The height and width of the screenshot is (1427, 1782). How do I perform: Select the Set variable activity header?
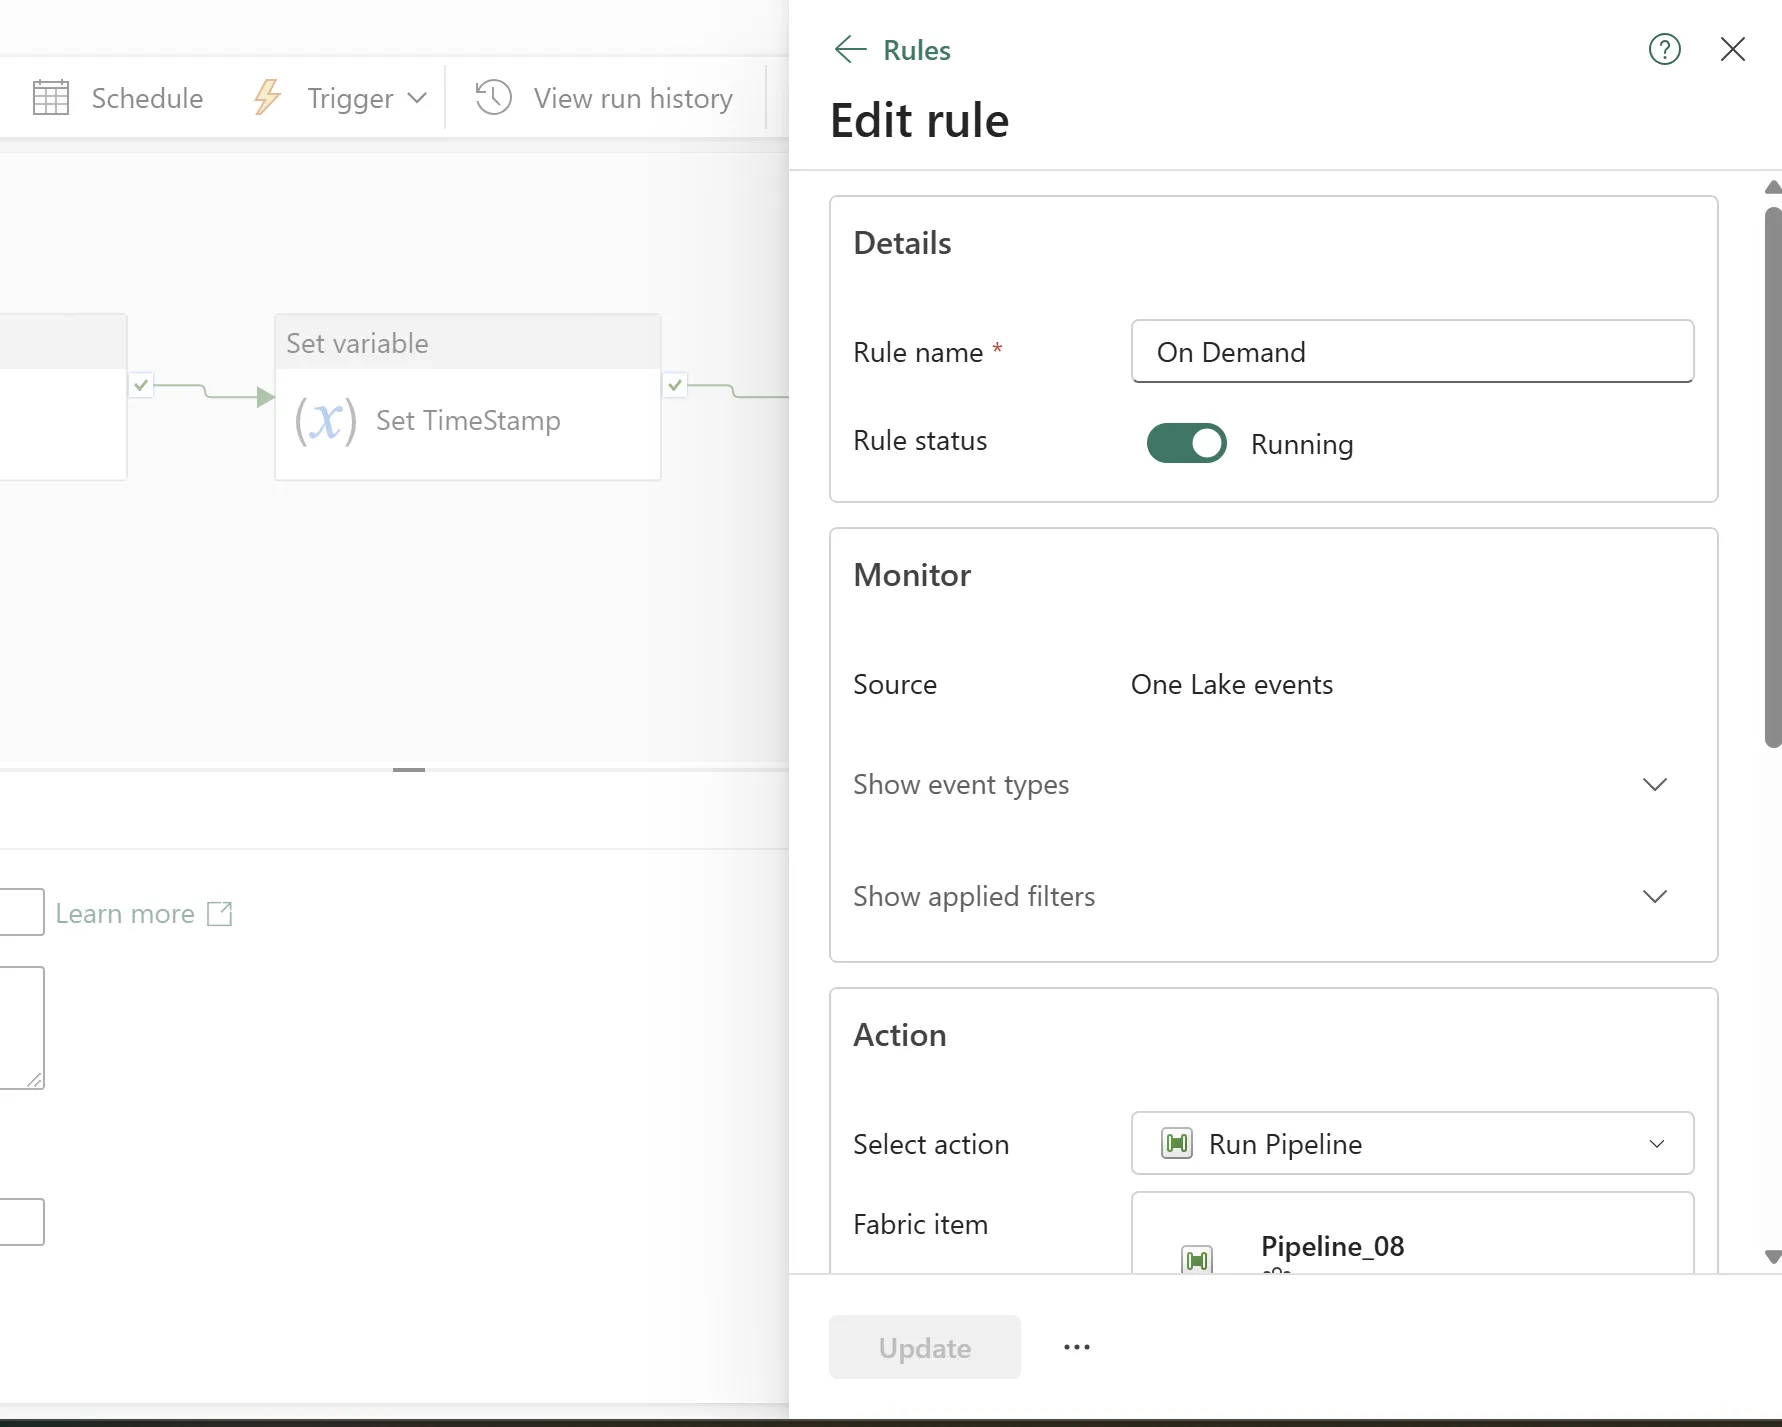coord(468,342)
